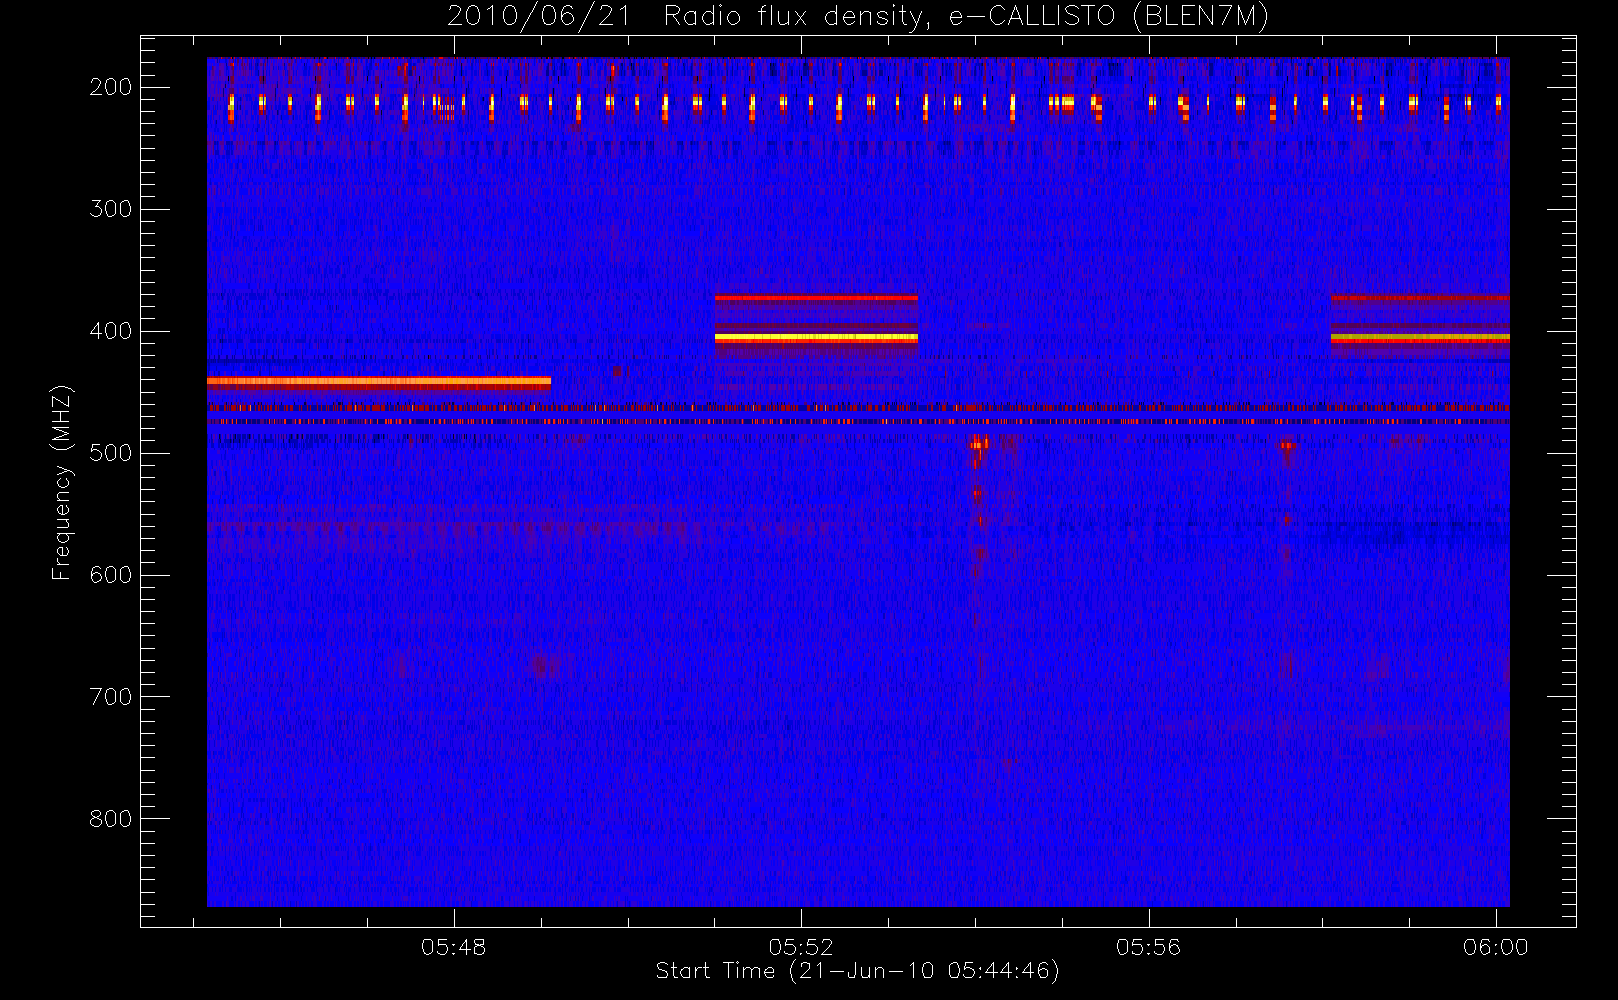Click the 05:48 time tick label
This screenshot has height=1000, width=1618.
click(453, 947)
